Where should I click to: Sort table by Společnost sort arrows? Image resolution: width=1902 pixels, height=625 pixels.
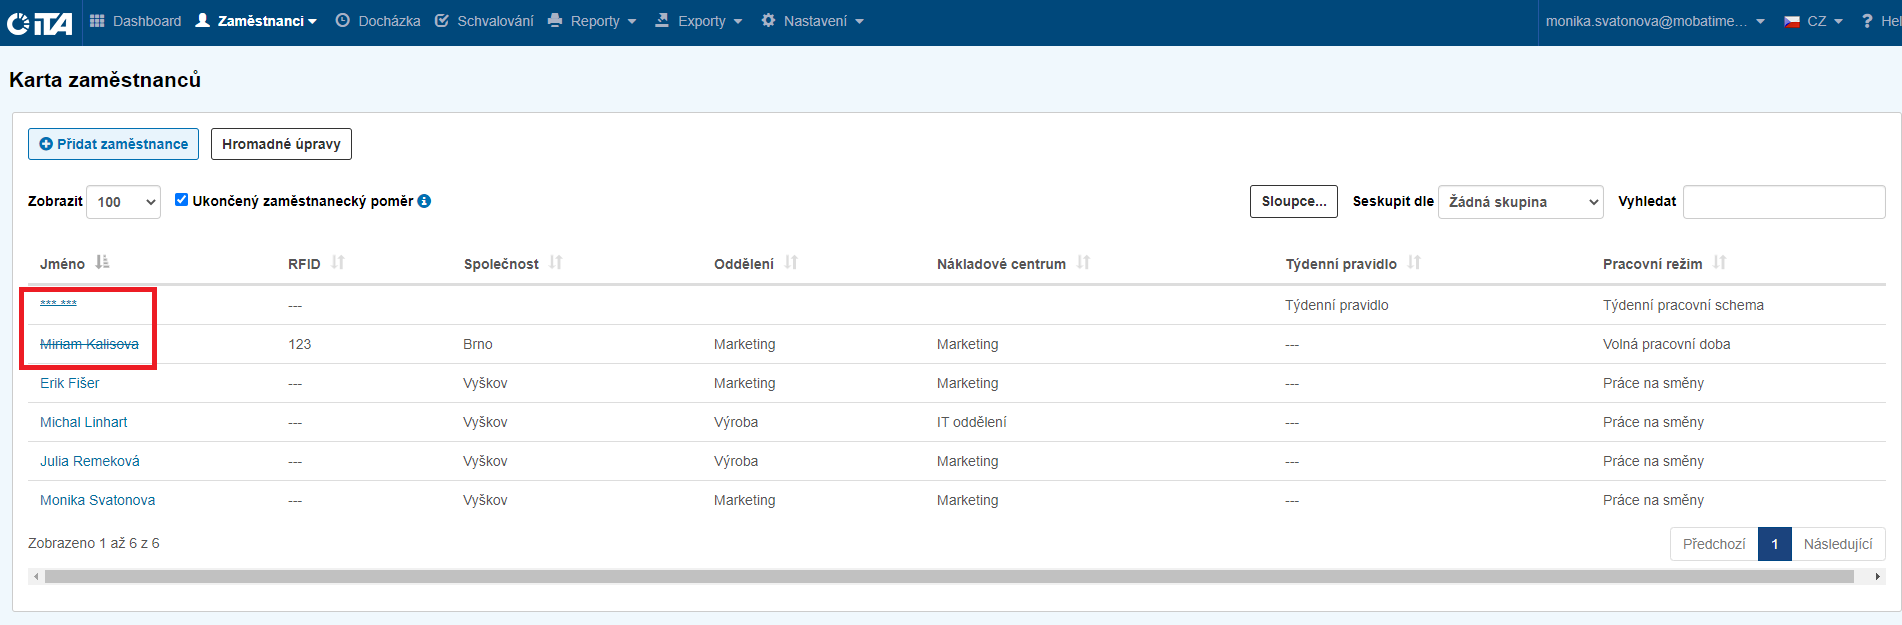556,263
